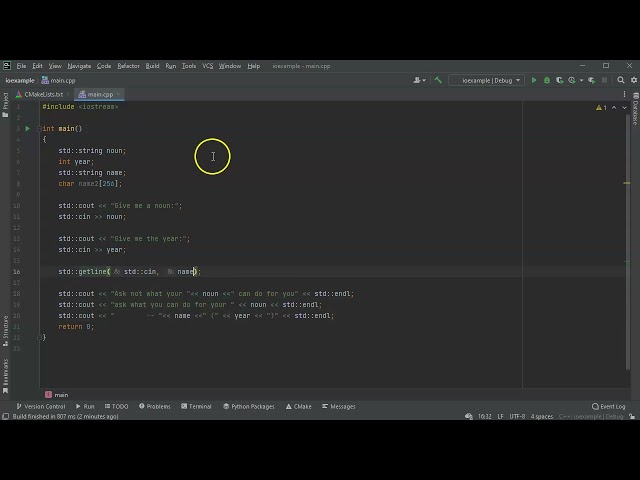Open the Tools menu
The height and width of the screenshot is (480, 640).
tap(189, 66)
